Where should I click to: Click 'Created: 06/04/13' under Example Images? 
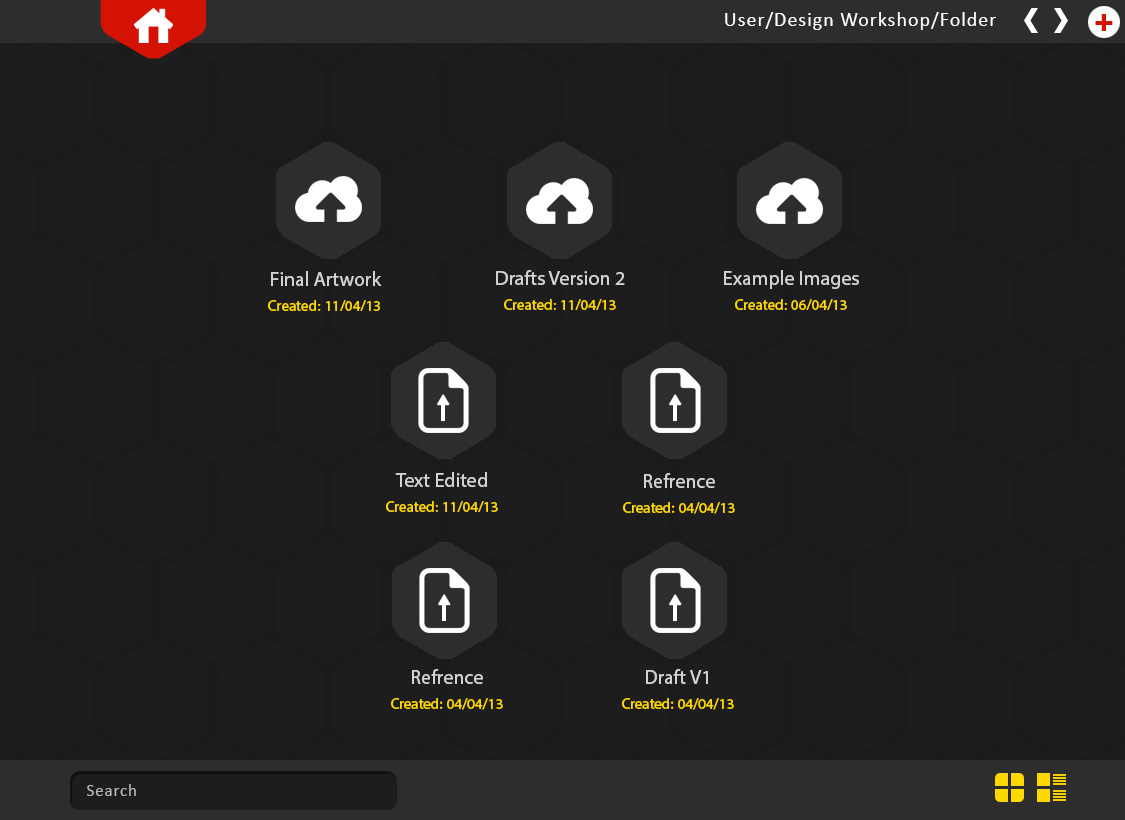click(x=791, y=305)
